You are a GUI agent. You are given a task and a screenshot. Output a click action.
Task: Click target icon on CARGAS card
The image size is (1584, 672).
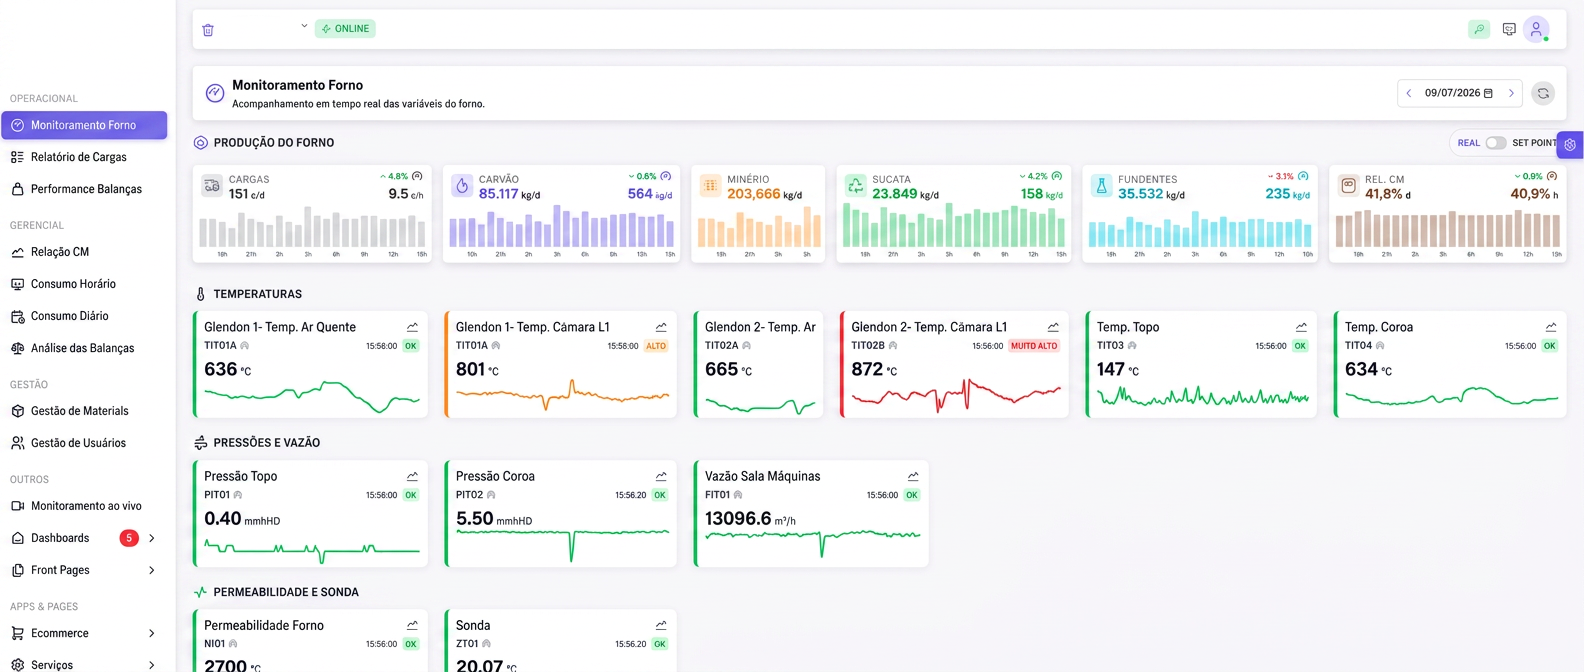coord(417,176)
